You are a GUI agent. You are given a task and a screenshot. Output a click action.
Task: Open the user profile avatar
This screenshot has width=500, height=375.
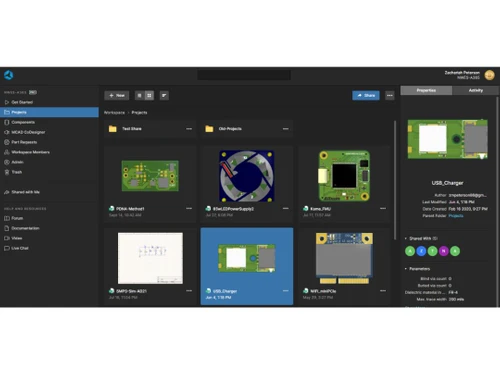[x=489, y=75]
